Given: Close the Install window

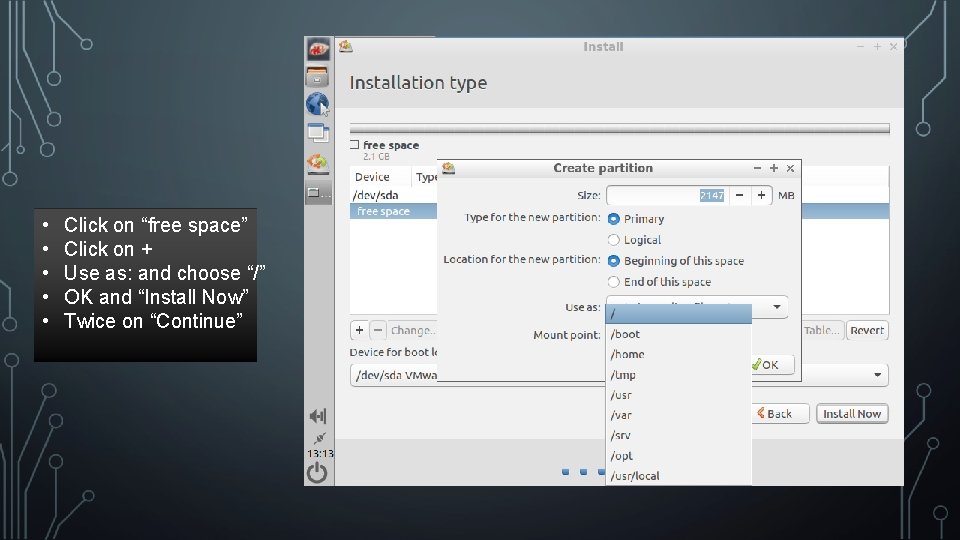Looking at the screenshot, I should click(x=893, y=47).
